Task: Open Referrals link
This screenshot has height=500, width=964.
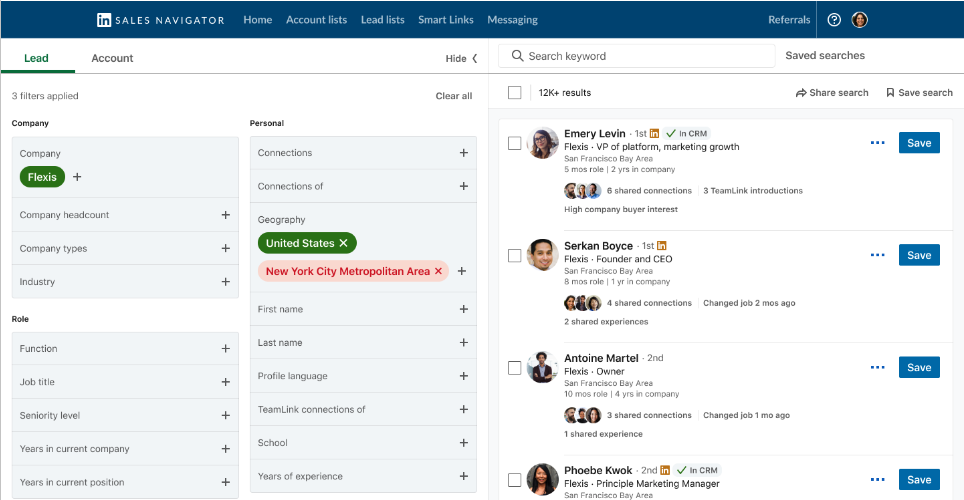Action: 789,20
